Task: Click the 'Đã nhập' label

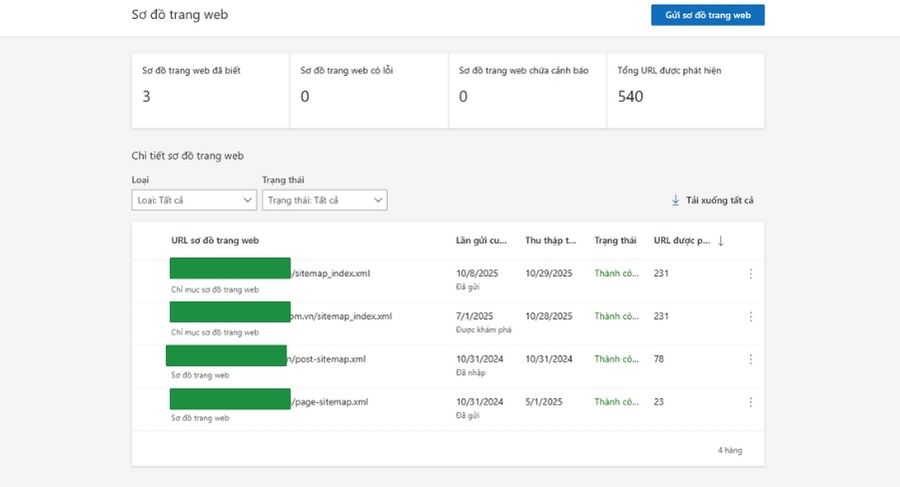Action: coord(470,373)
